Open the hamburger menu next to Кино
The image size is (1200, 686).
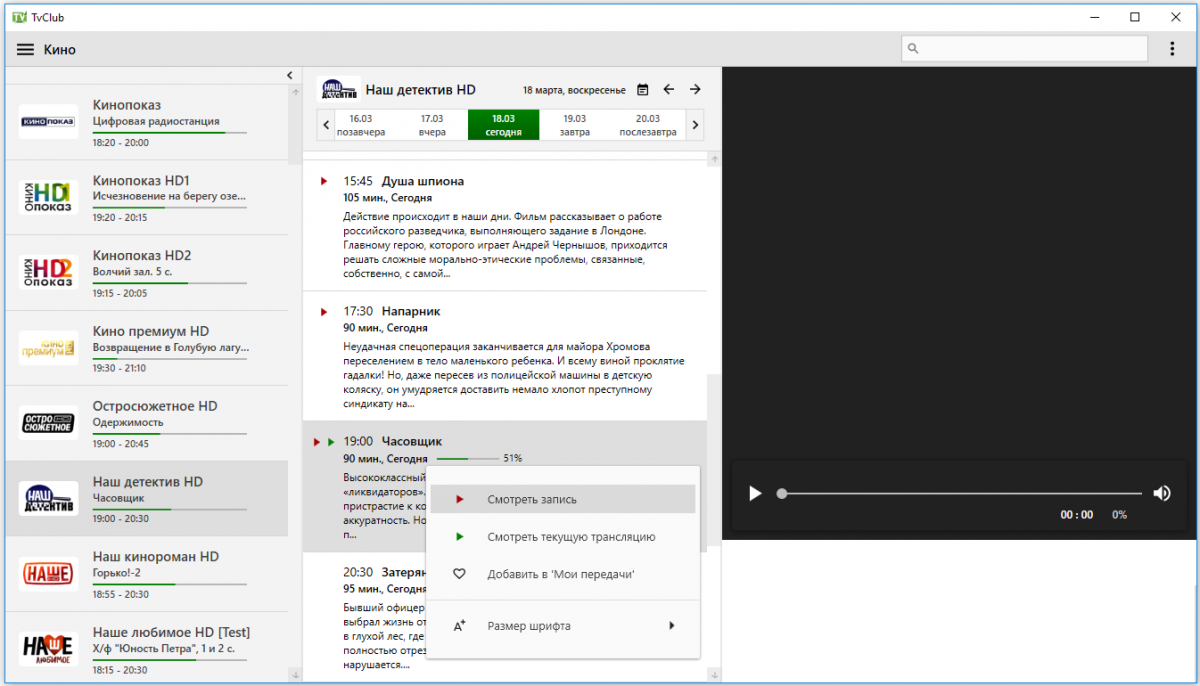click(x=25, y=49)
